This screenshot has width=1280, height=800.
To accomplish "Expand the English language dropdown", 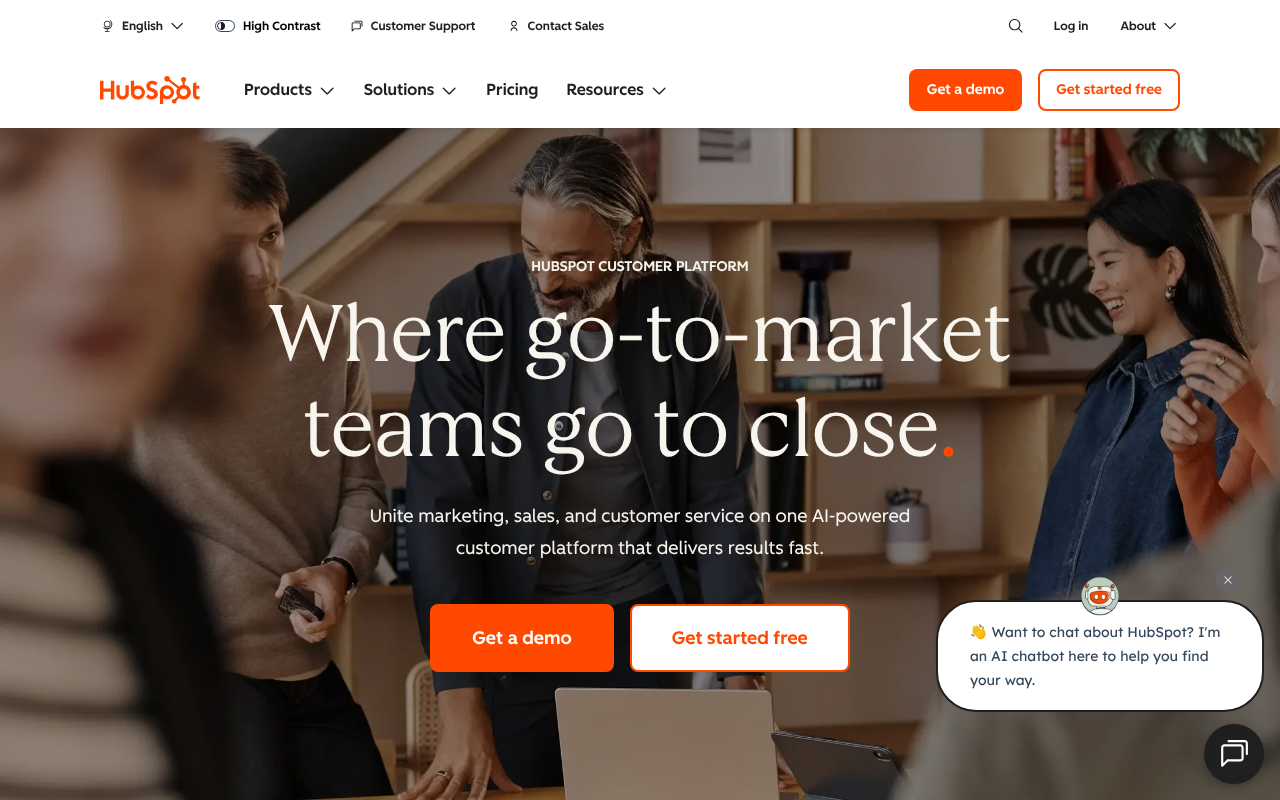I will tap(143, 26).
